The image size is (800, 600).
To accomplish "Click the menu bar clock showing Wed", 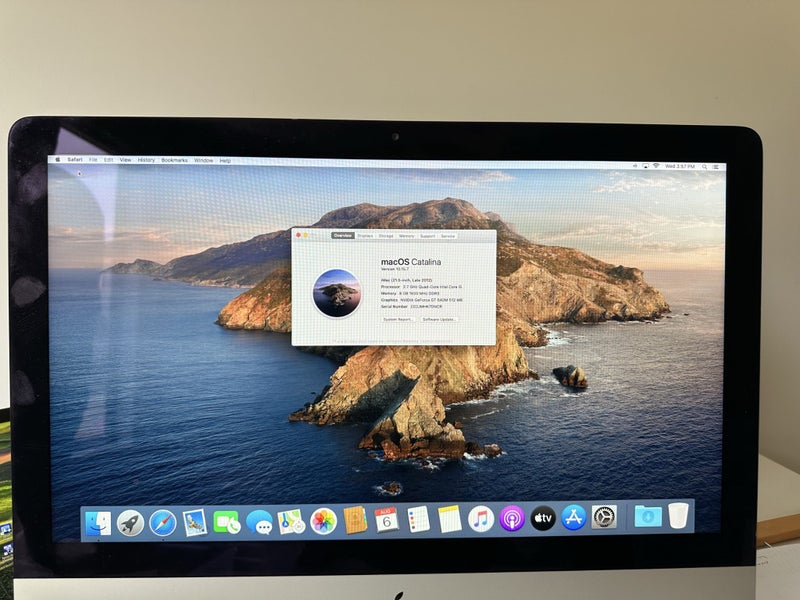I will [680, 166].
